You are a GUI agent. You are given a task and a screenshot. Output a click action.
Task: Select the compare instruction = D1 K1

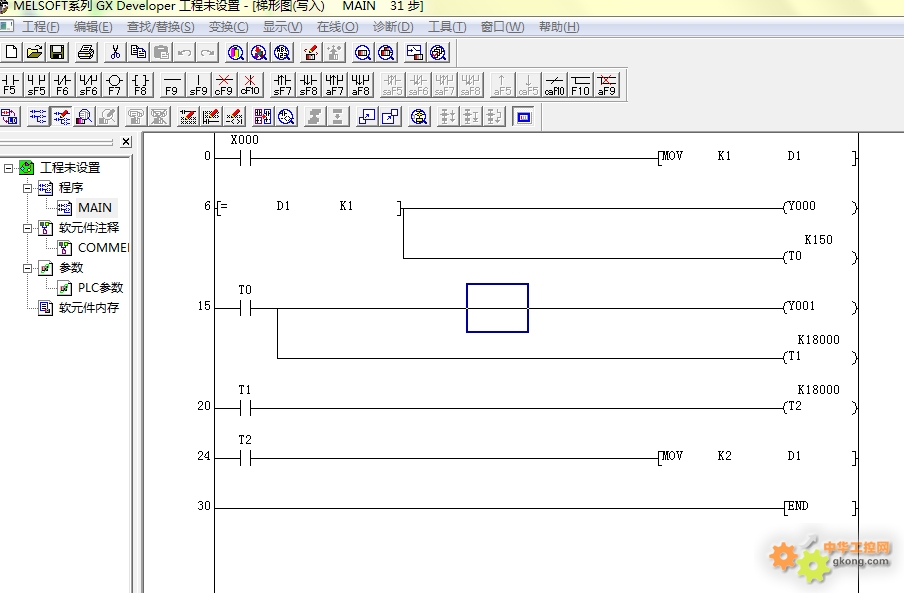click(x=310, y=206)
